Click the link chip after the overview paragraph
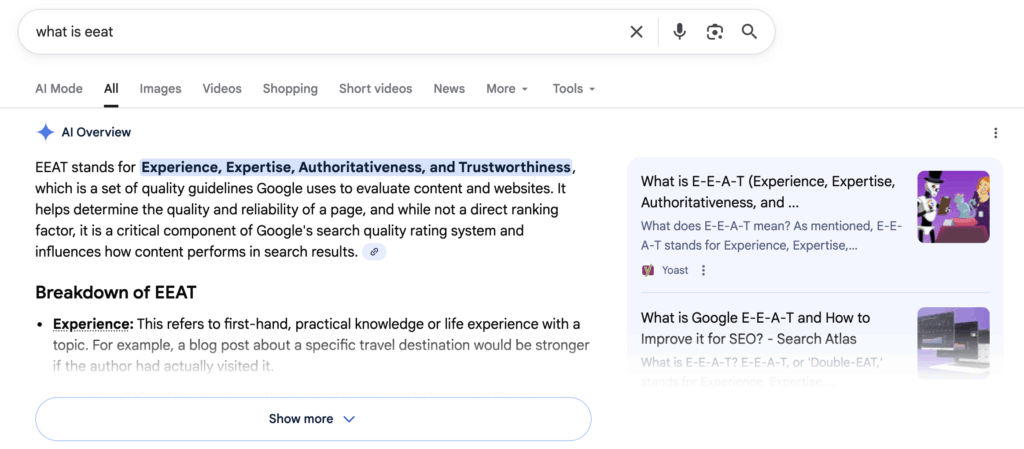 pyautogui.click(x=374, y=252)
